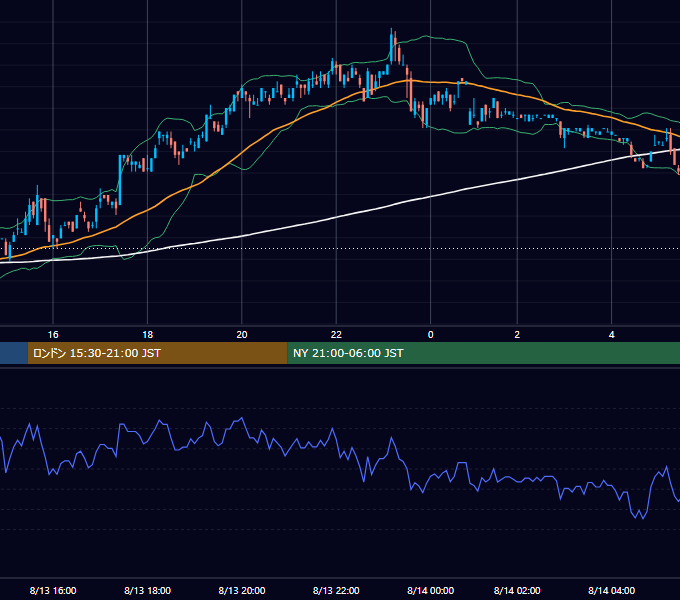
Task: Click the upper axis hour label 18
Action: (x=147, y=335)
